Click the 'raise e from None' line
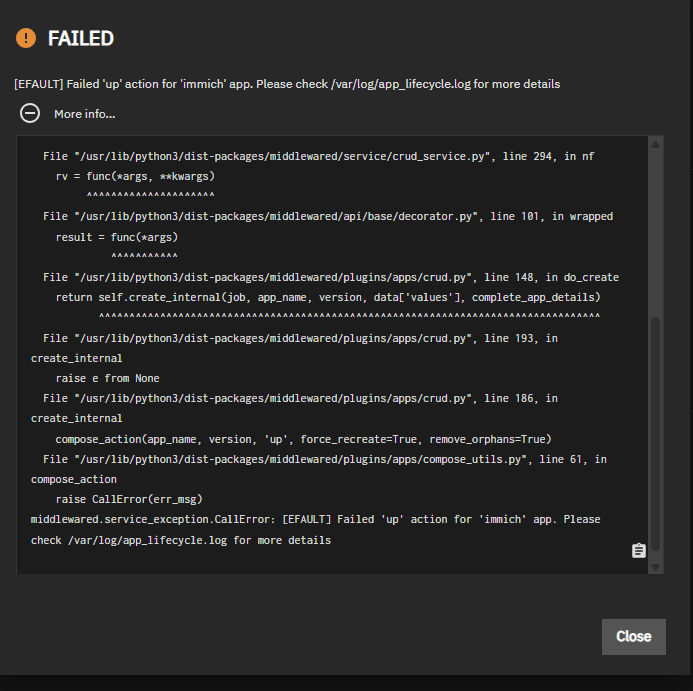The height and width of the screenshot is (691, 693). (107, 378)
